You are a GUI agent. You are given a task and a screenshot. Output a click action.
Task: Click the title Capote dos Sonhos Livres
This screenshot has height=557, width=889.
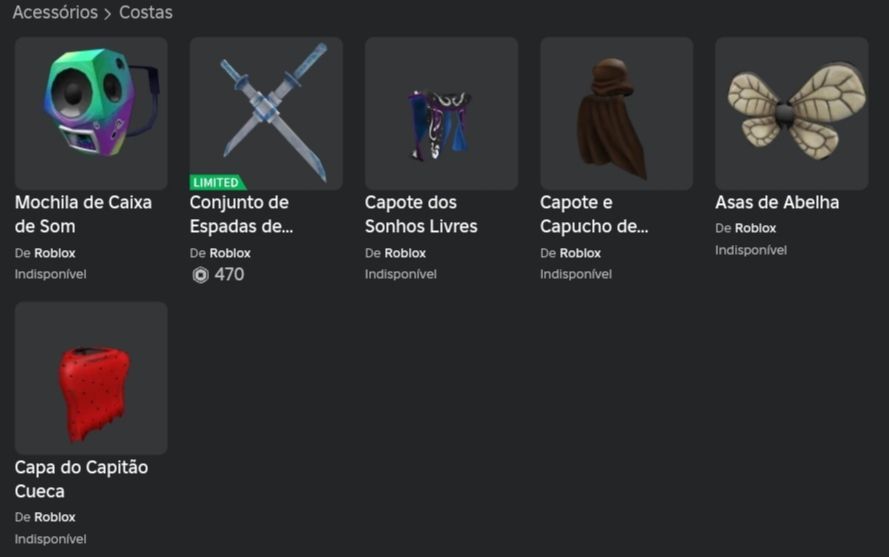pos(421,214)
